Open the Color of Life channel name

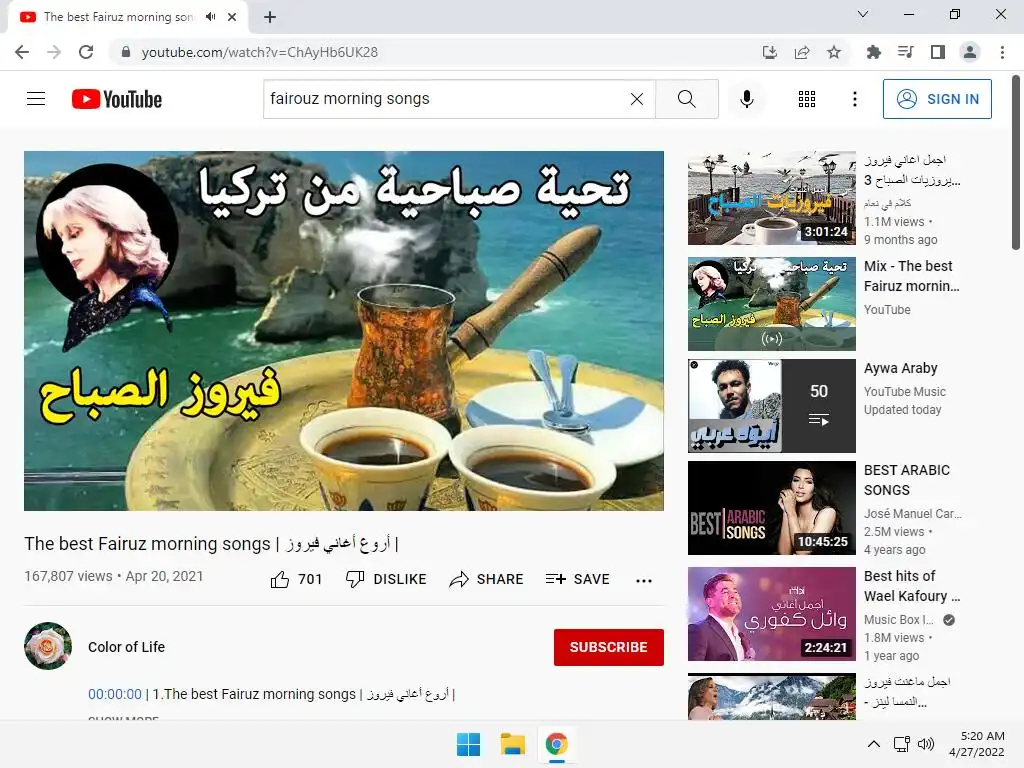(127, 647)
